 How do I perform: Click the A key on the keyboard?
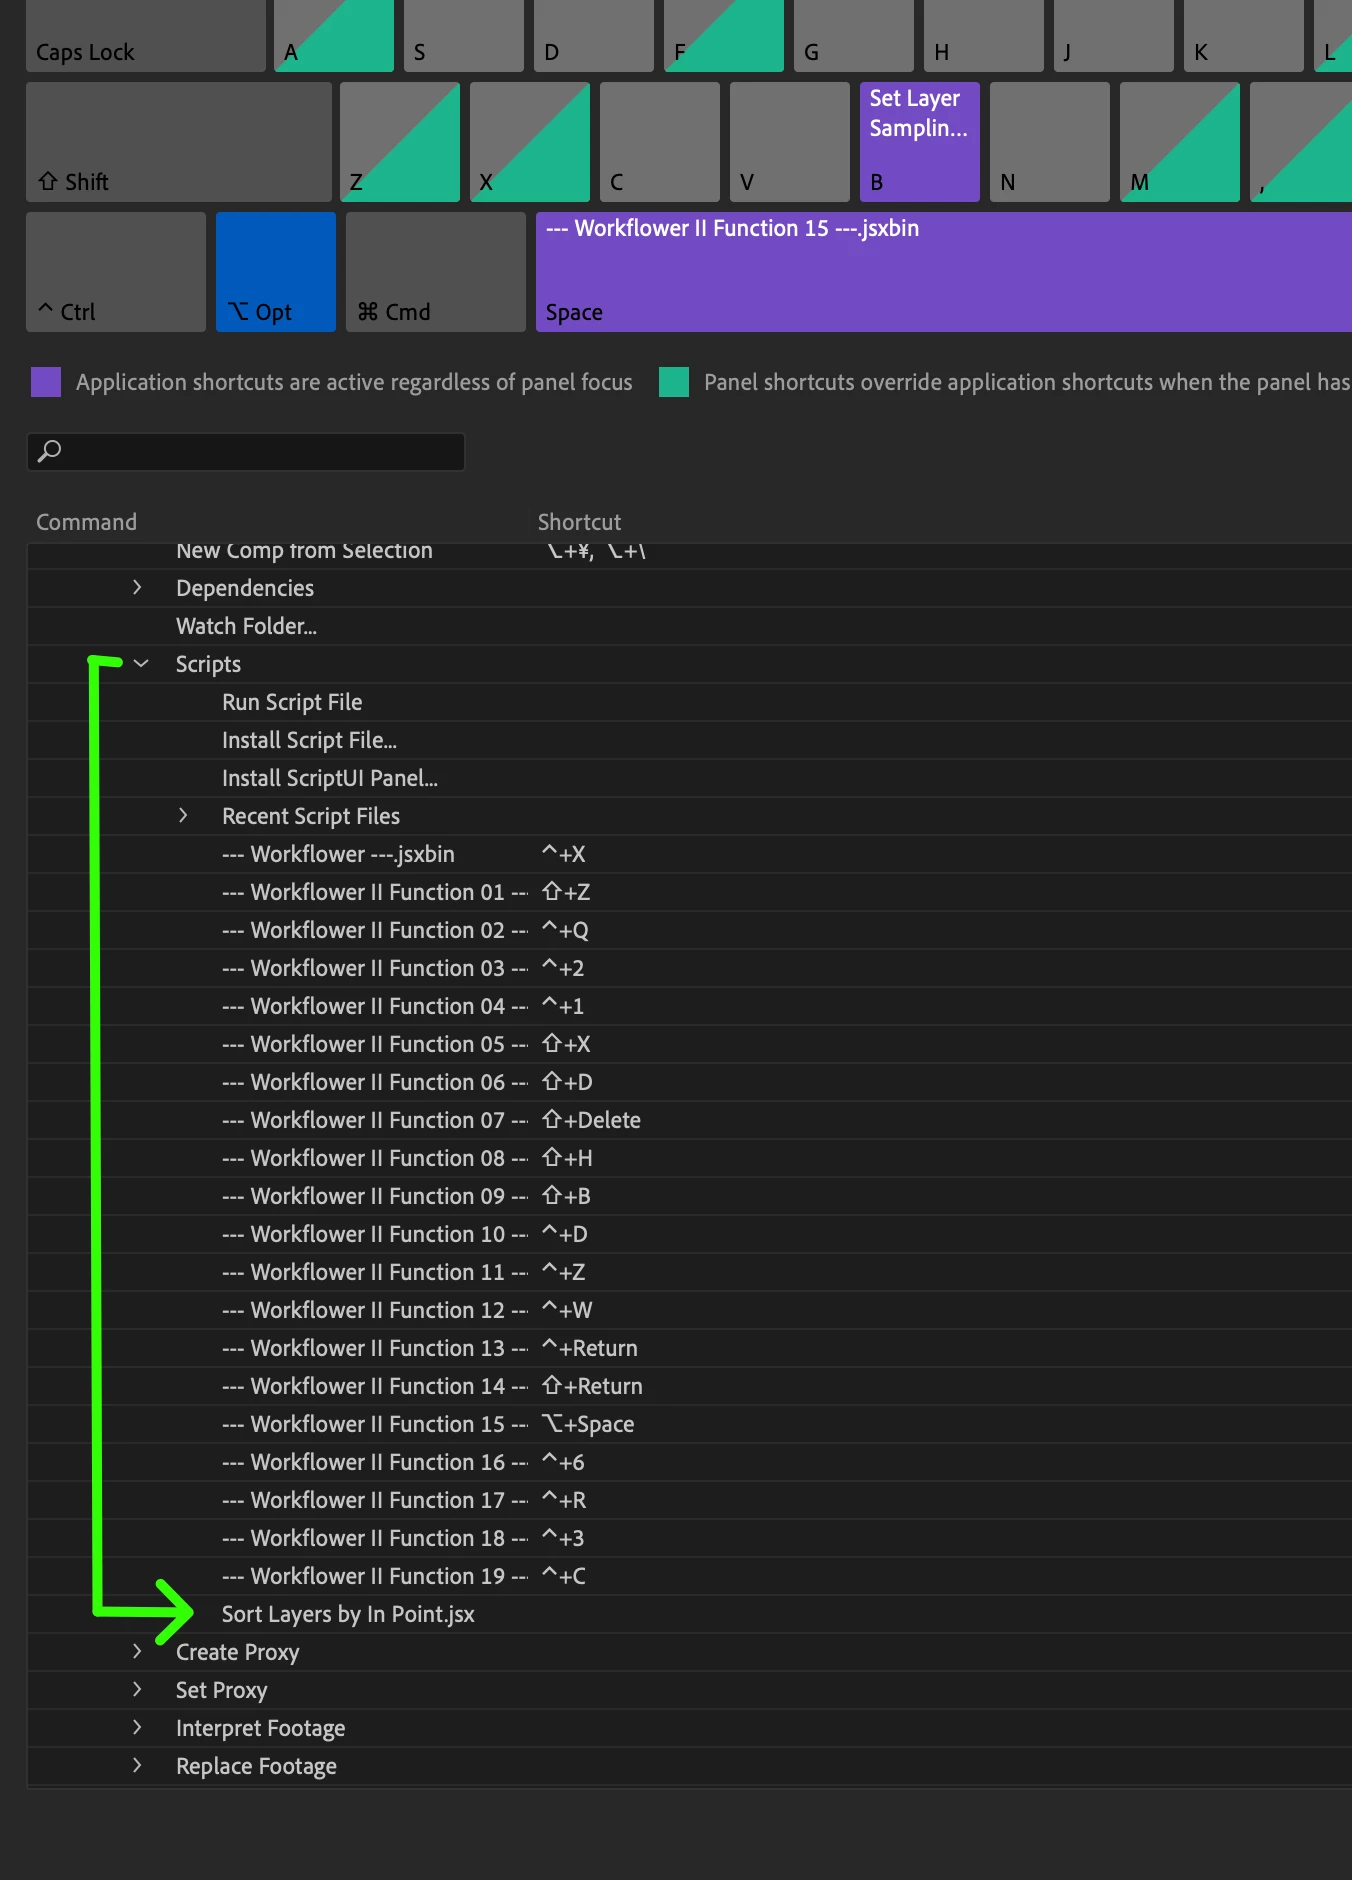(x=334, y=36)
